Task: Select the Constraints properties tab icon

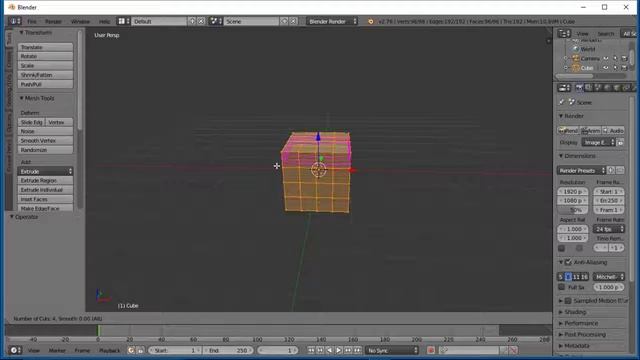Action: [626, 88]
